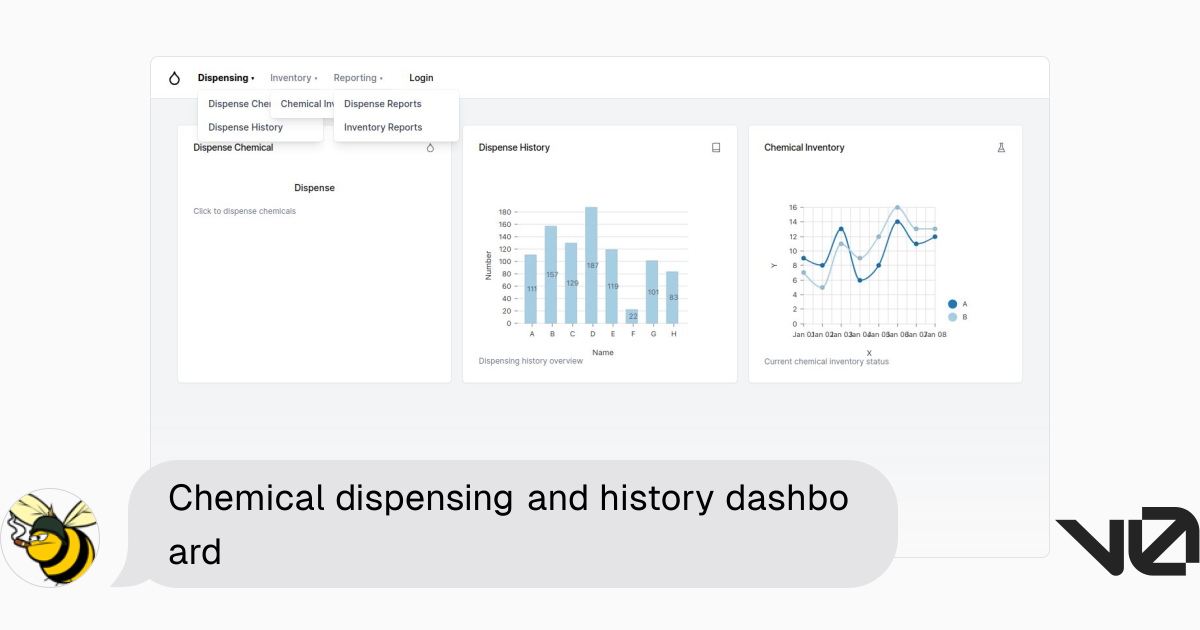Click the chat bubble text about dashboard
1200x630 pixels.
point(508,523)
